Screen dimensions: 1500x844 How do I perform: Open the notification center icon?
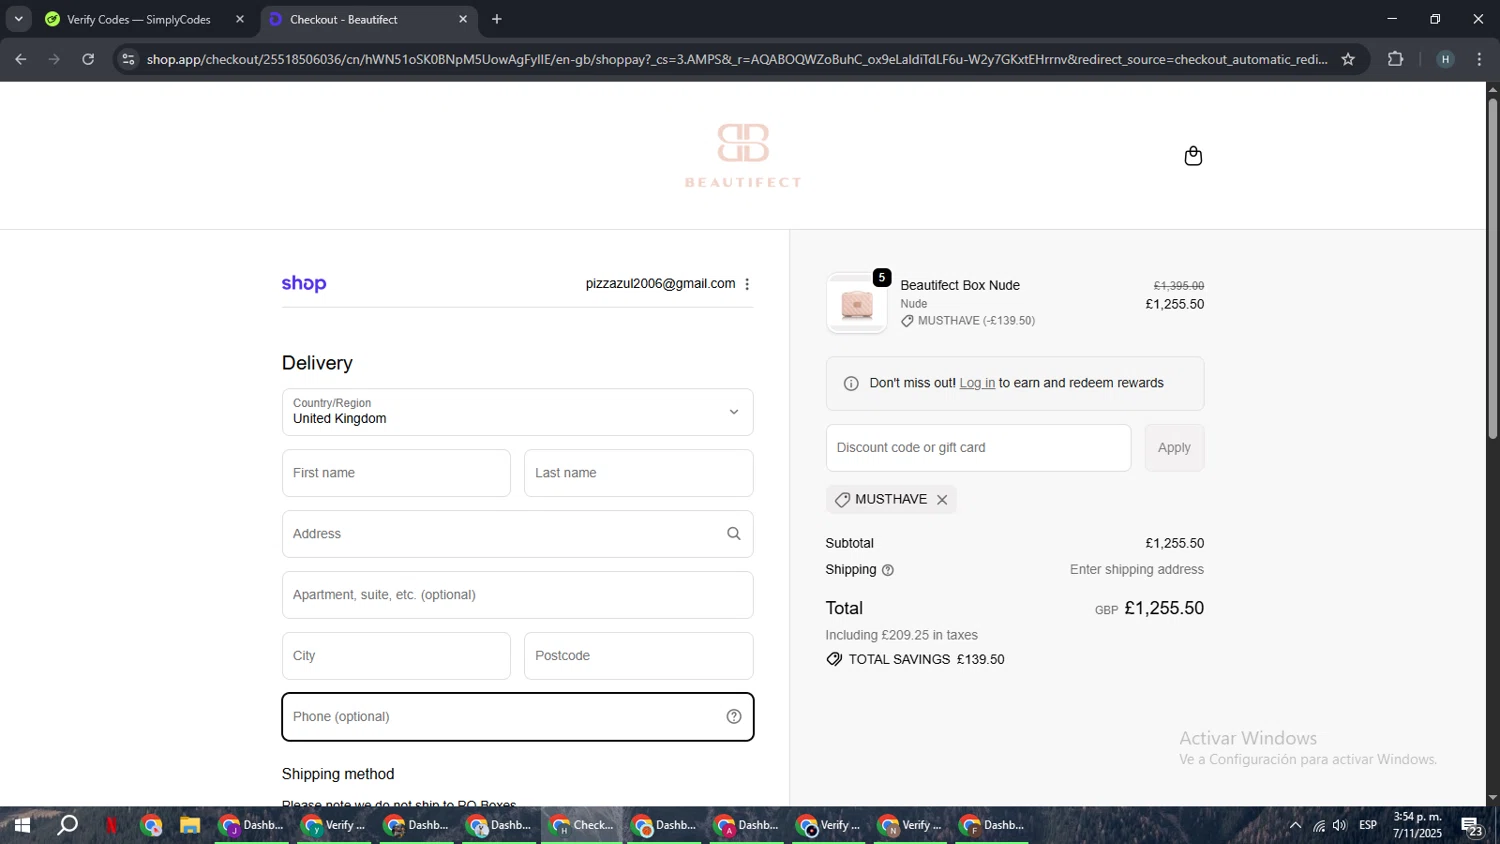1472,826
